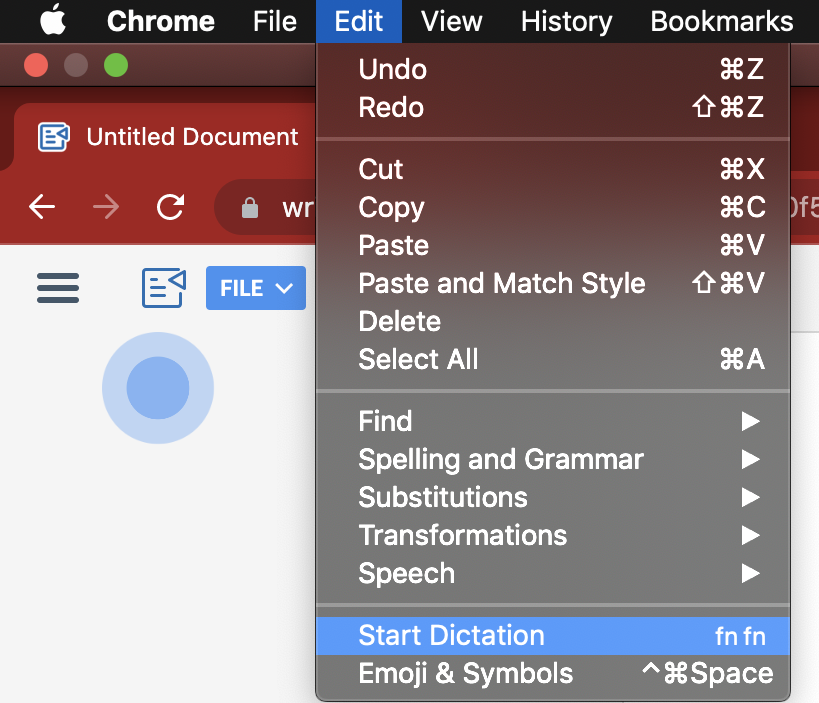Image resolution: width=819 pixels, height=703 pixels.
Task: Open the Apple menu
Action: point(52,21)
